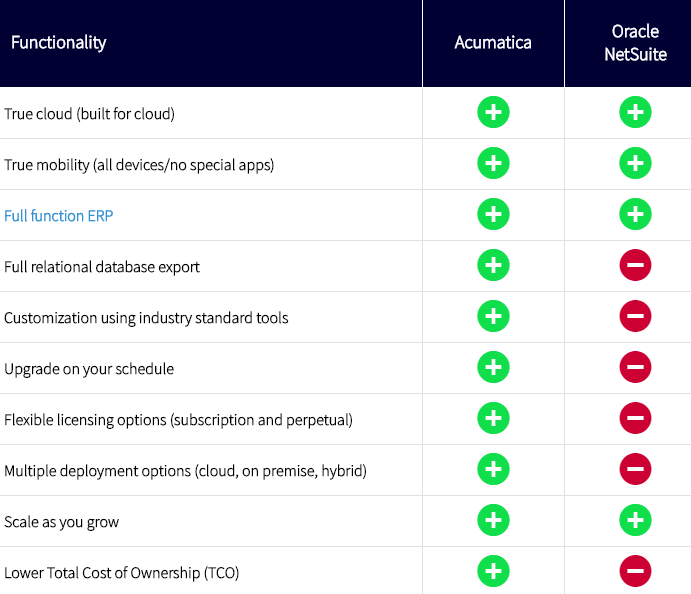Select the True mobility row label
Screen dimensions: 691x594
pyautogui.click(x=139, y=165)
